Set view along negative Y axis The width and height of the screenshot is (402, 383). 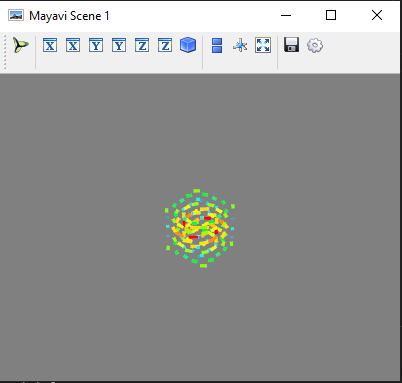point(96,45)
